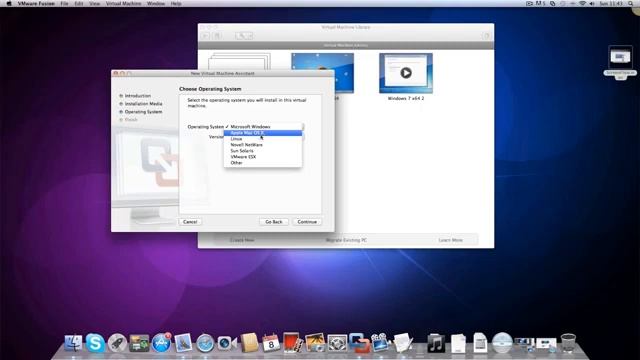This screenshot has height=360, width=640.
Task: Click the Continue button
Action: (307, 222)
